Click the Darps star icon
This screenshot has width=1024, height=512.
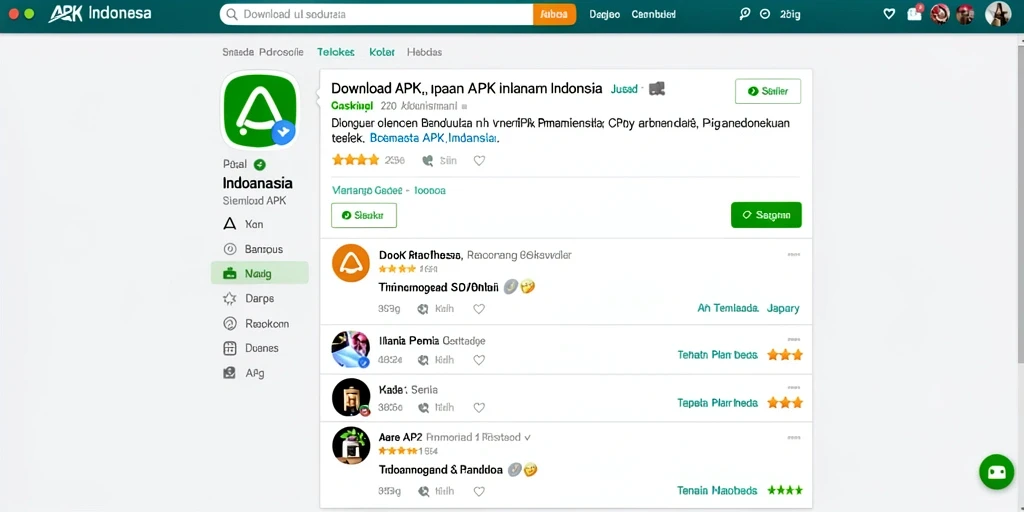click(229, 298)
